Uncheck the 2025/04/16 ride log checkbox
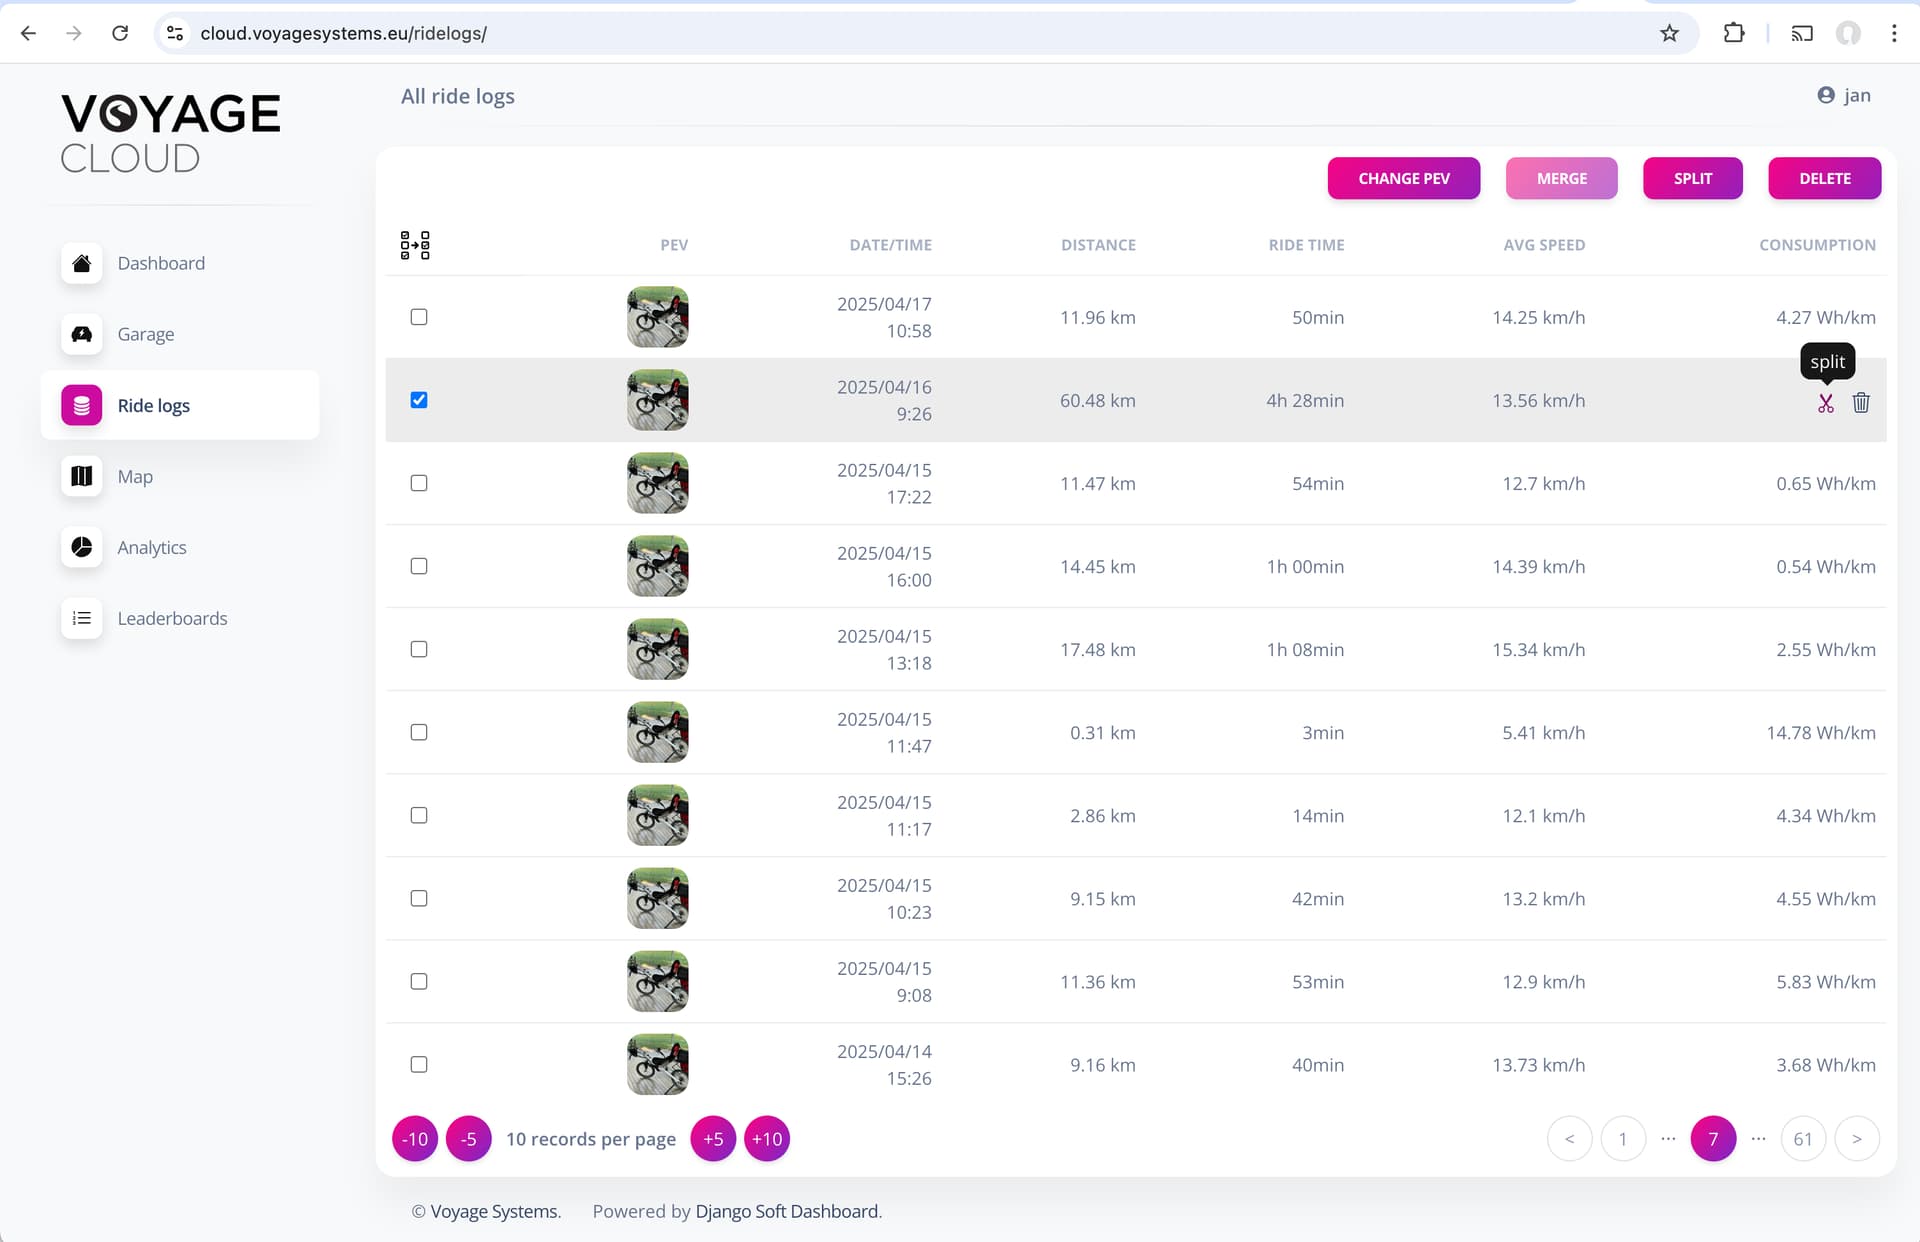 419,400
